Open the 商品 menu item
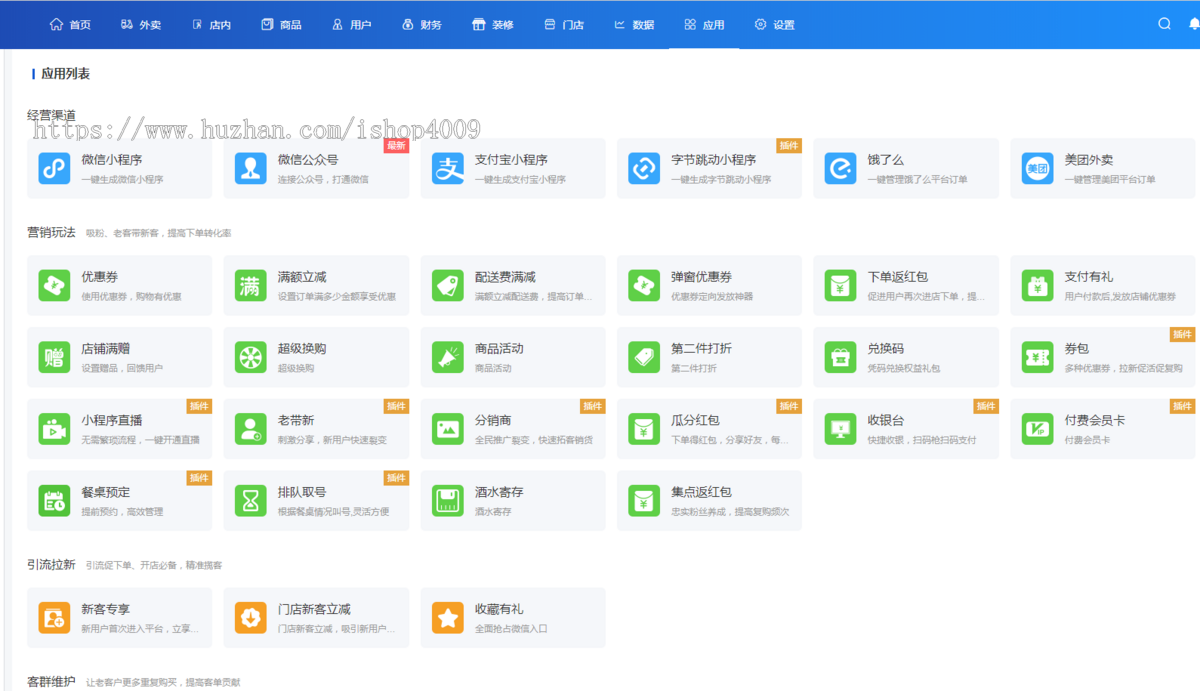This screenshot has height=691, width=1200. [x=281, y=25]
